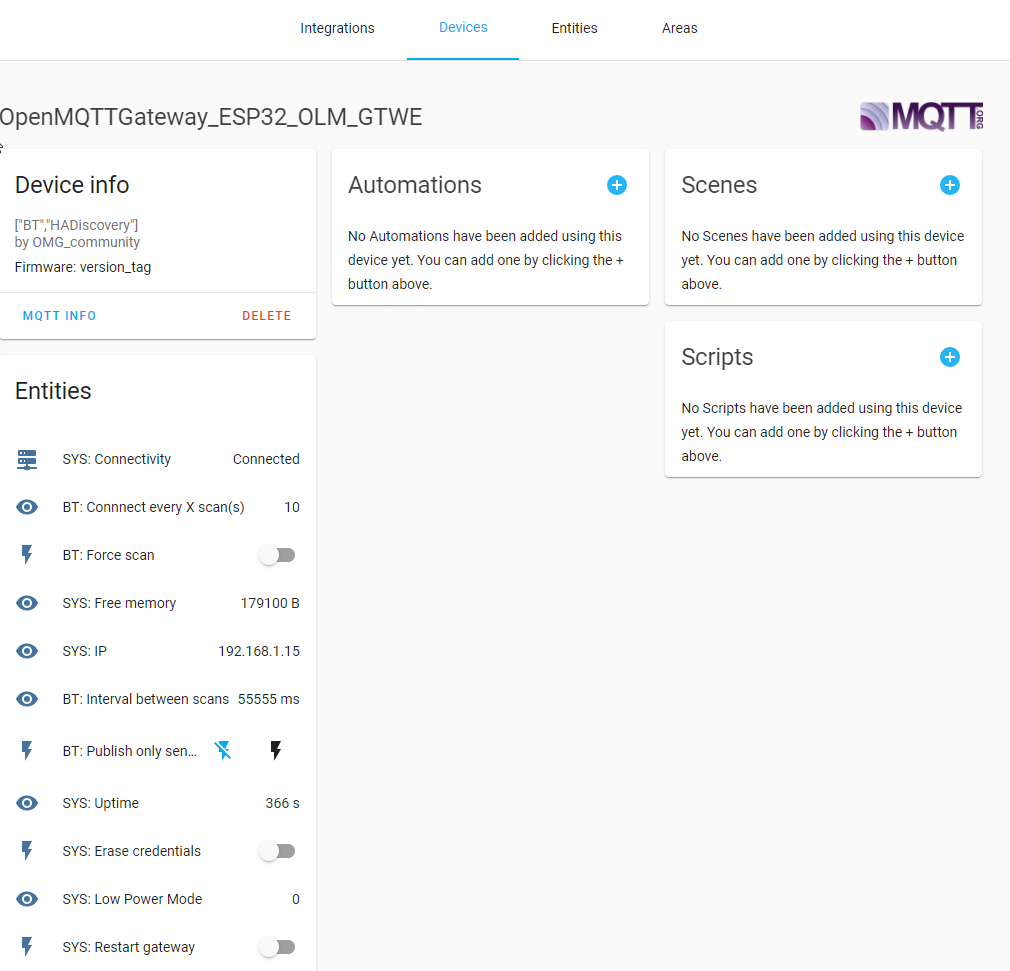Click DELETE to remove the device

click(267, 315)
